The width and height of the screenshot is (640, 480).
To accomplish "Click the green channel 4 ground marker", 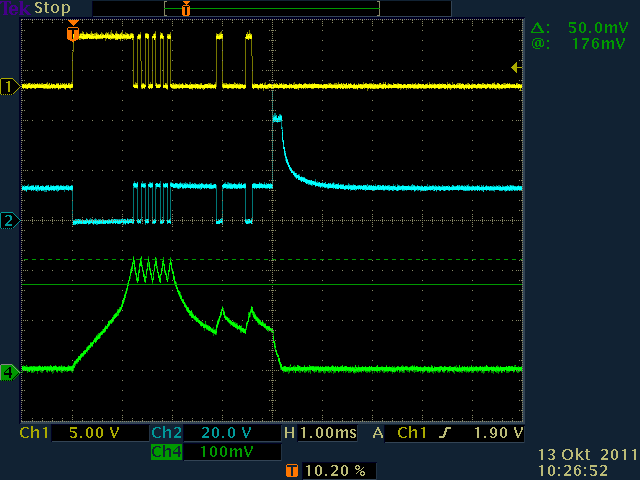I will click(11, 373).
